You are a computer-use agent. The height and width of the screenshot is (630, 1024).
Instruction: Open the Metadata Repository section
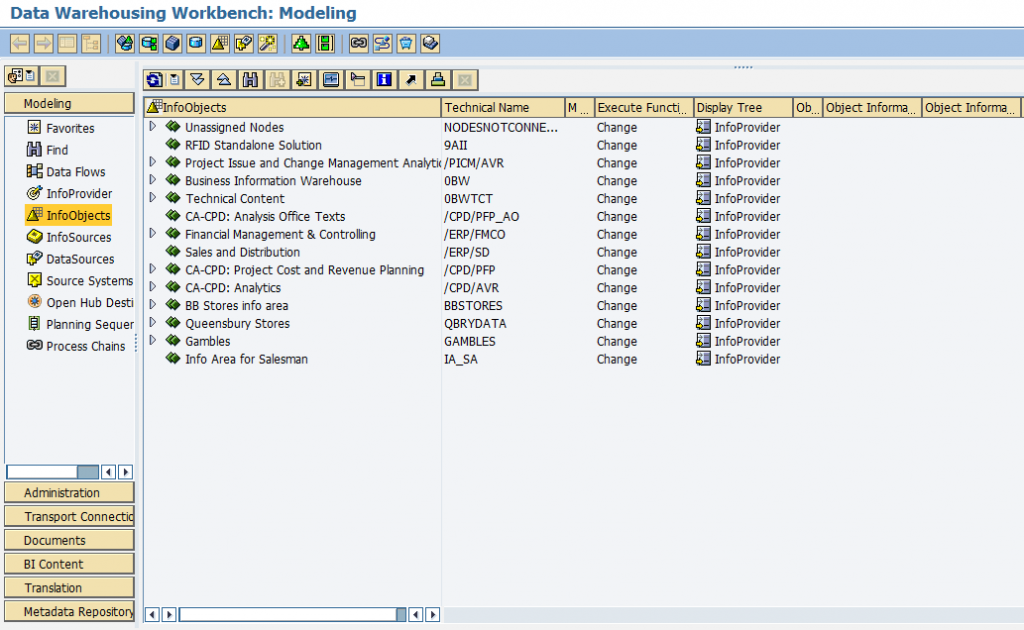[x=69, y=611]
